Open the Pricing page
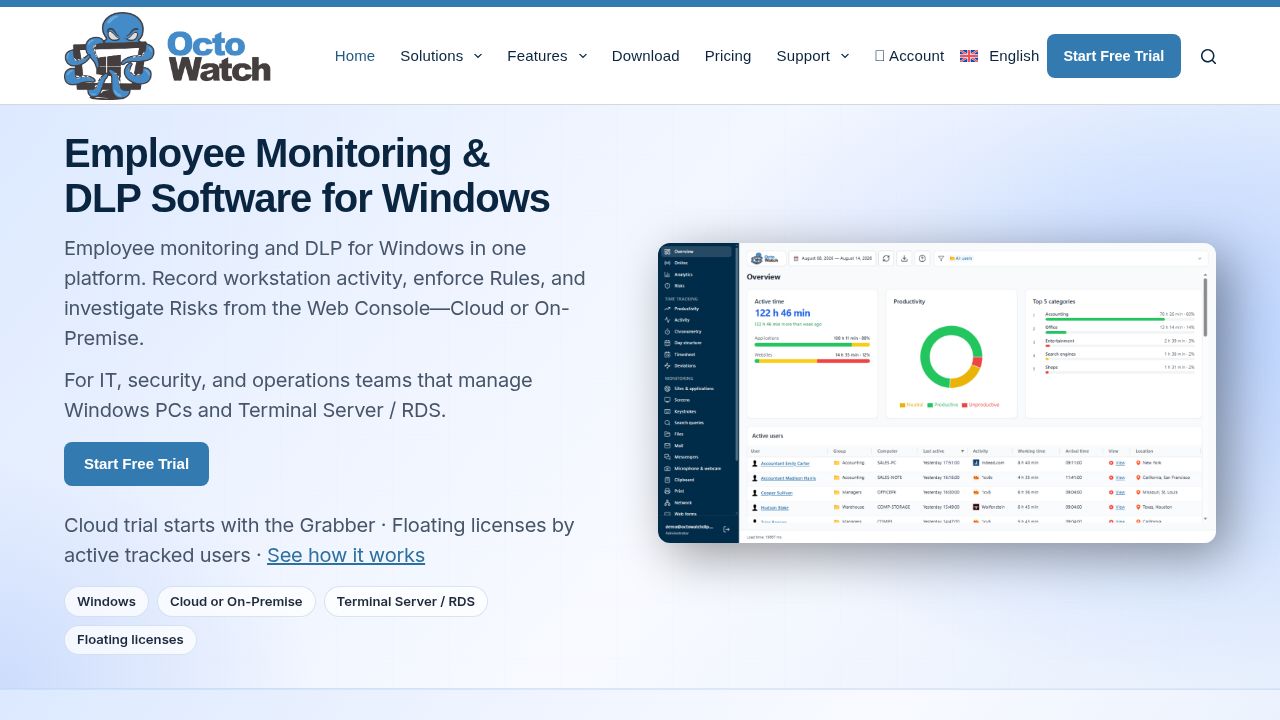Viewport: 1280px width, 720px height. (728, 56)
